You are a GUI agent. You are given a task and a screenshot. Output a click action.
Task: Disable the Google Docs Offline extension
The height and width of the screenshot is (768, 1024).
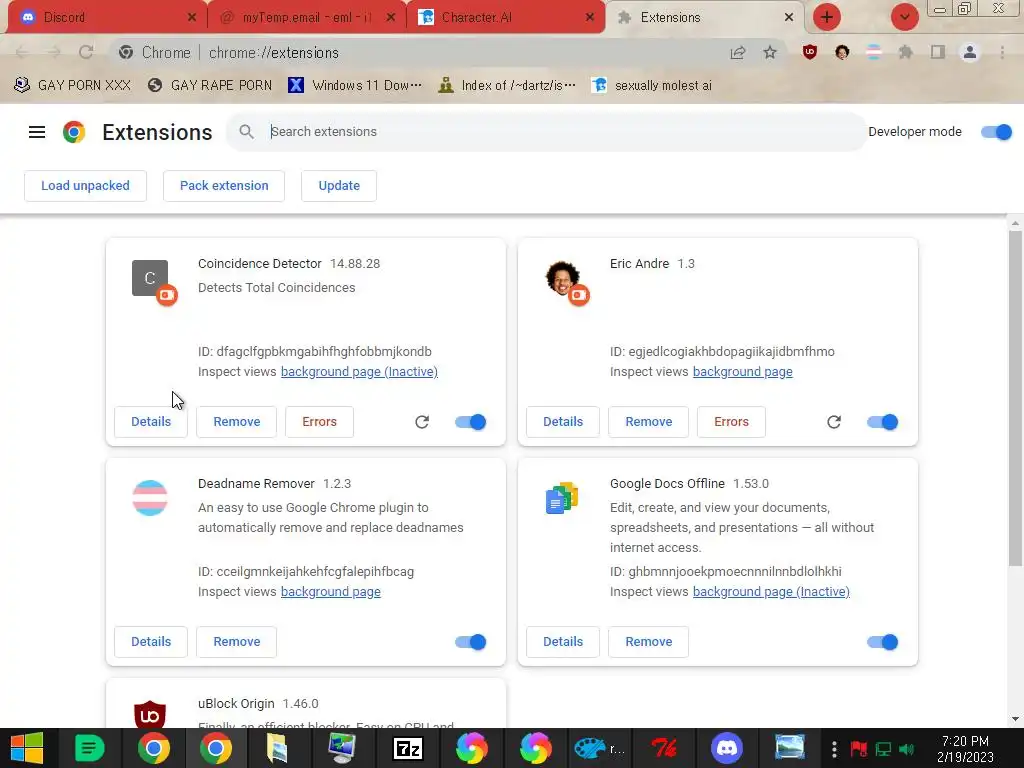883,642
